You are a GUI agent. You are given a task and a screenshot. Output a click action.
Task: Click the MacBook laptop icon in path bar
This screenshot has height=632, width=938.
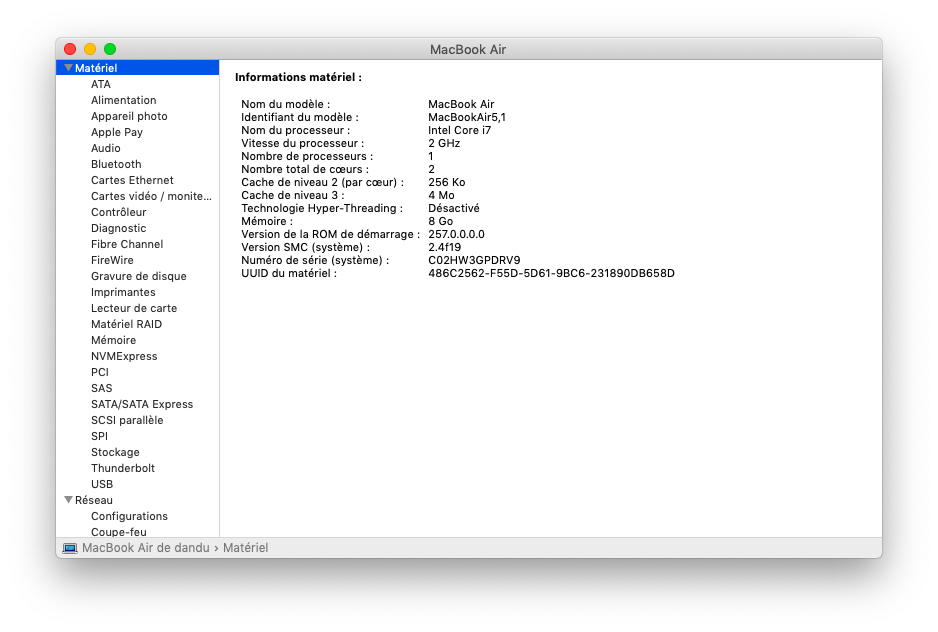[x=70, y=548]
